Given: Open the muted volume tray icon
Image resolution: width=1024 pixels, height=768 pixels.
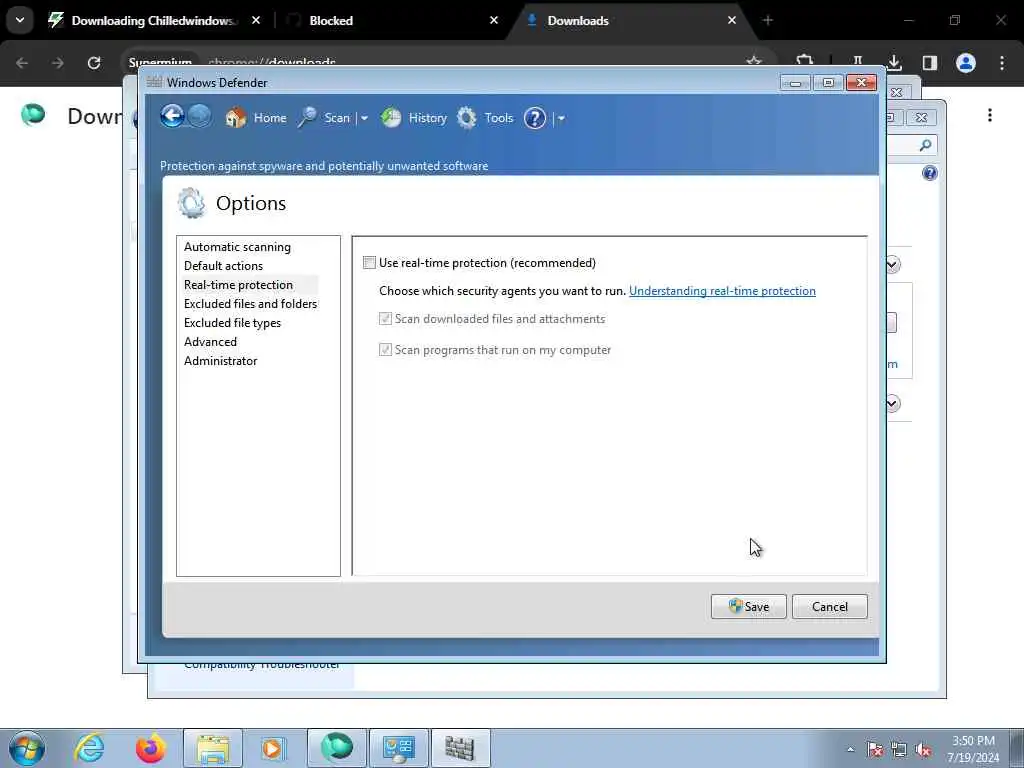Looking at the screenshot, I should (x=923, y=749).
